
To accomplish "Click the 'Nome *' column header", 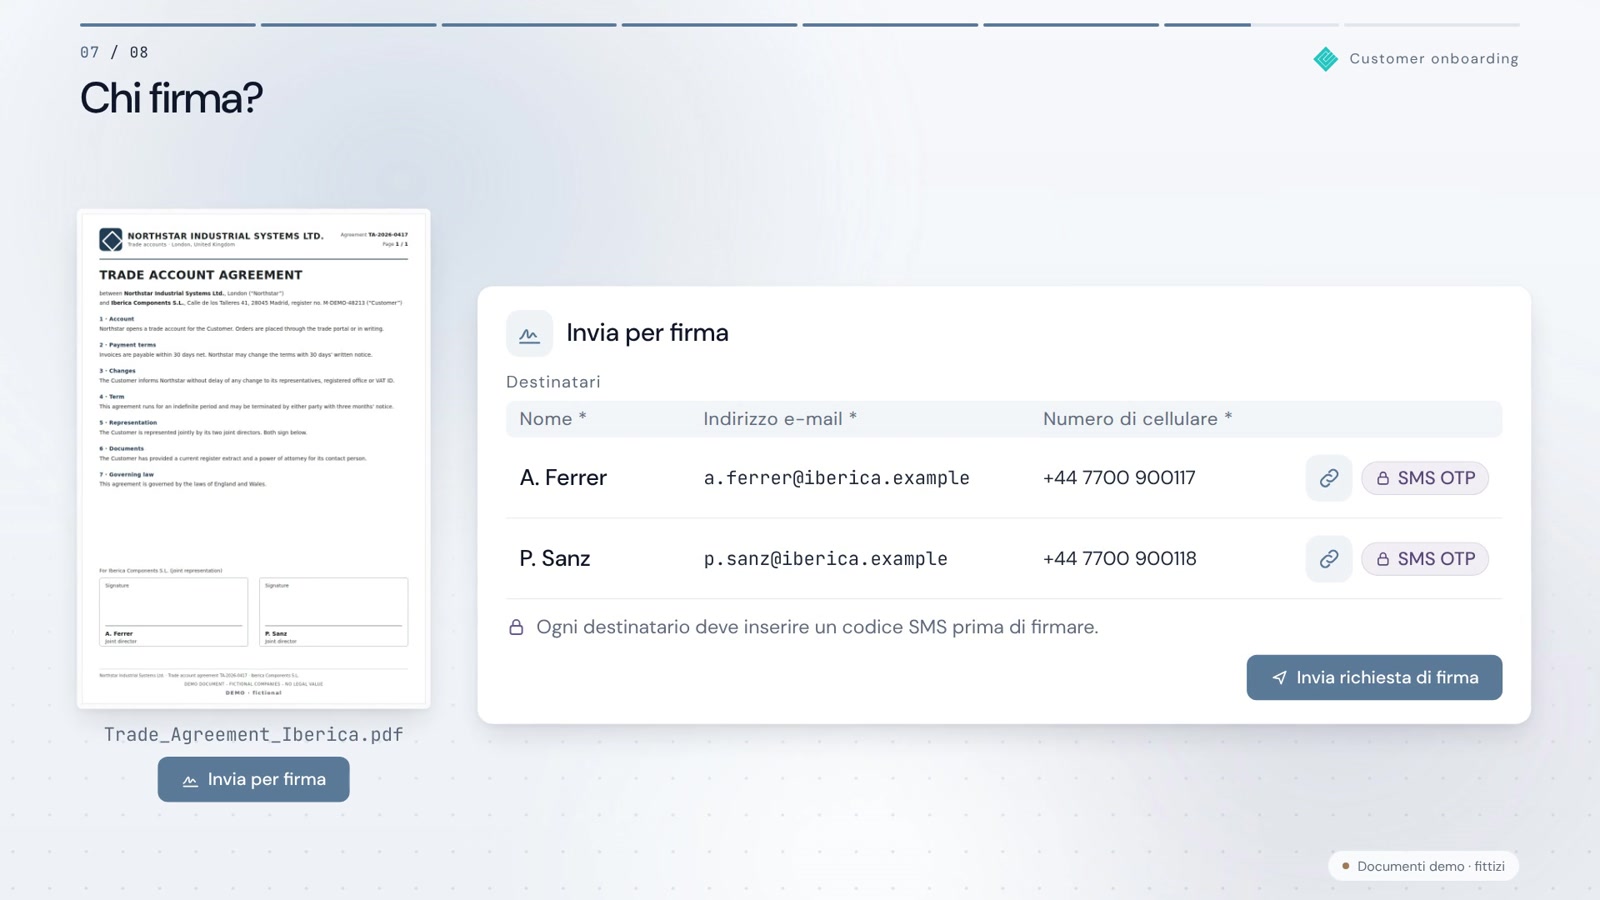I will coord(553,419).
